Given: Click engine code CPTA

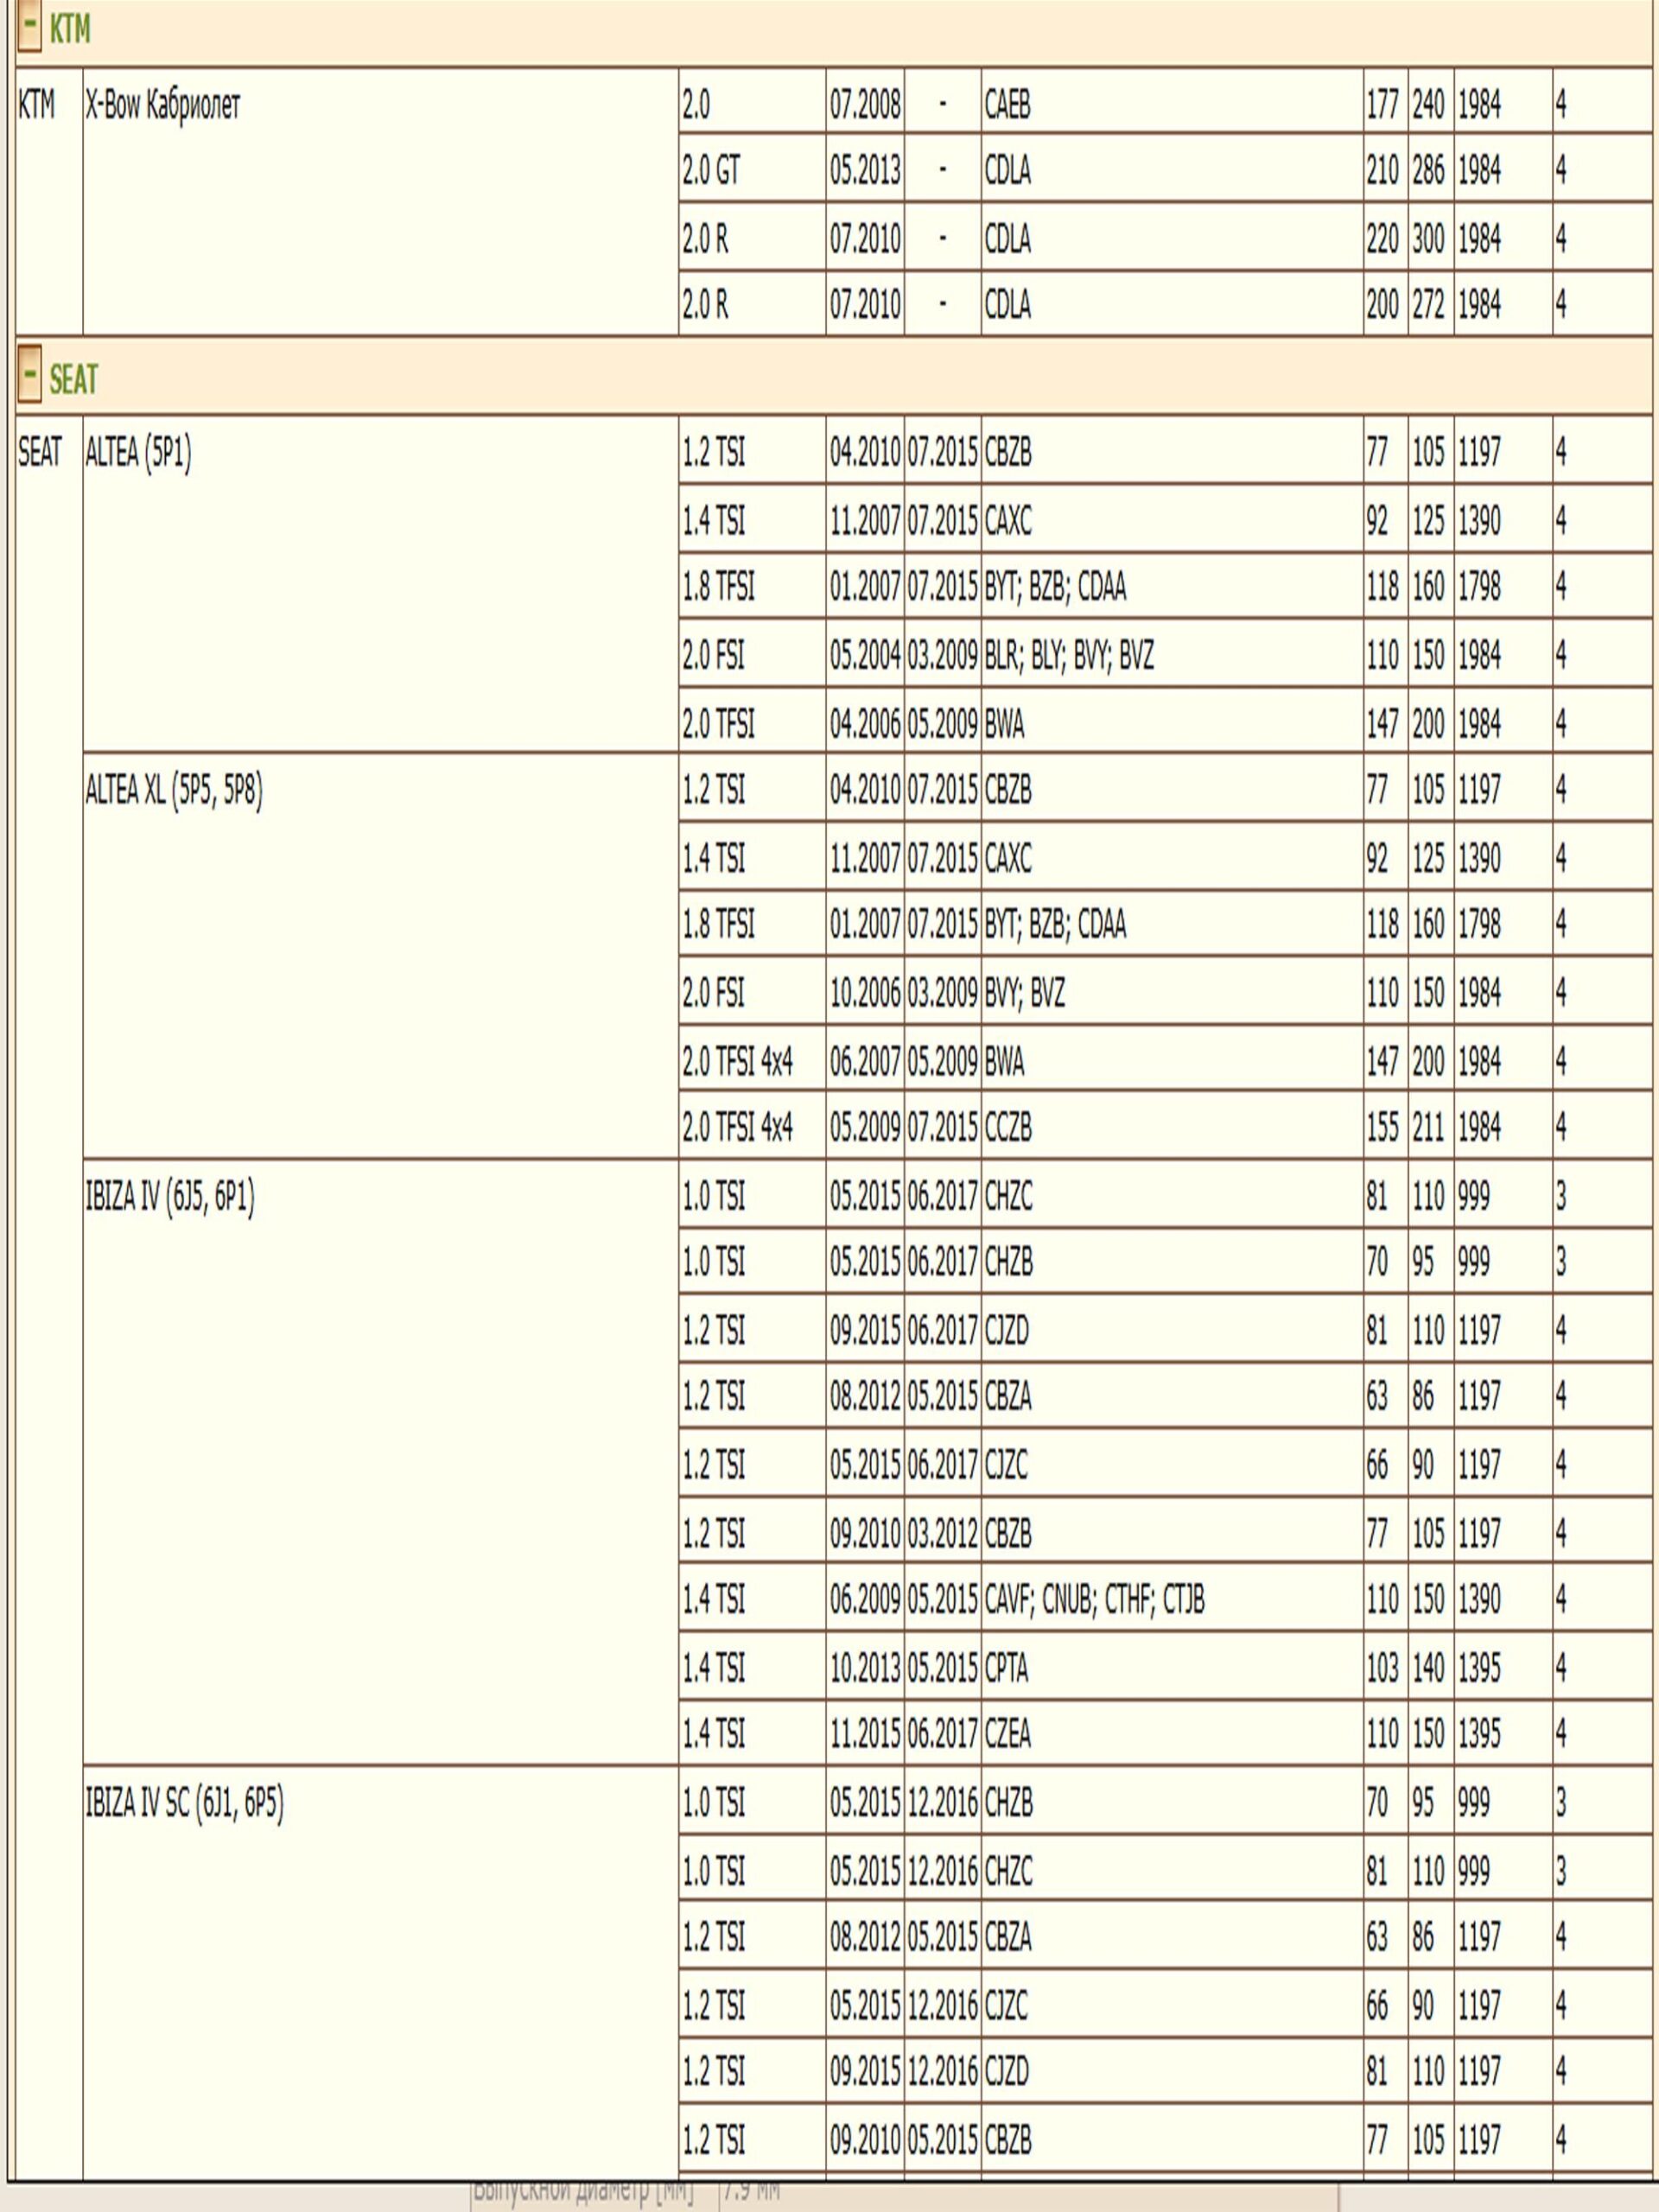Looking at the screenshot, I should pos(1006,1668).
